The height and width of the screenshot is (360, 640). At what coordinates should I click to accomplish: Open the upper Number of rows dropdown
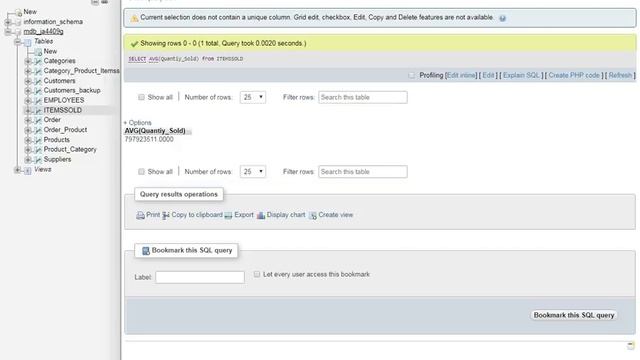point(253,97)
